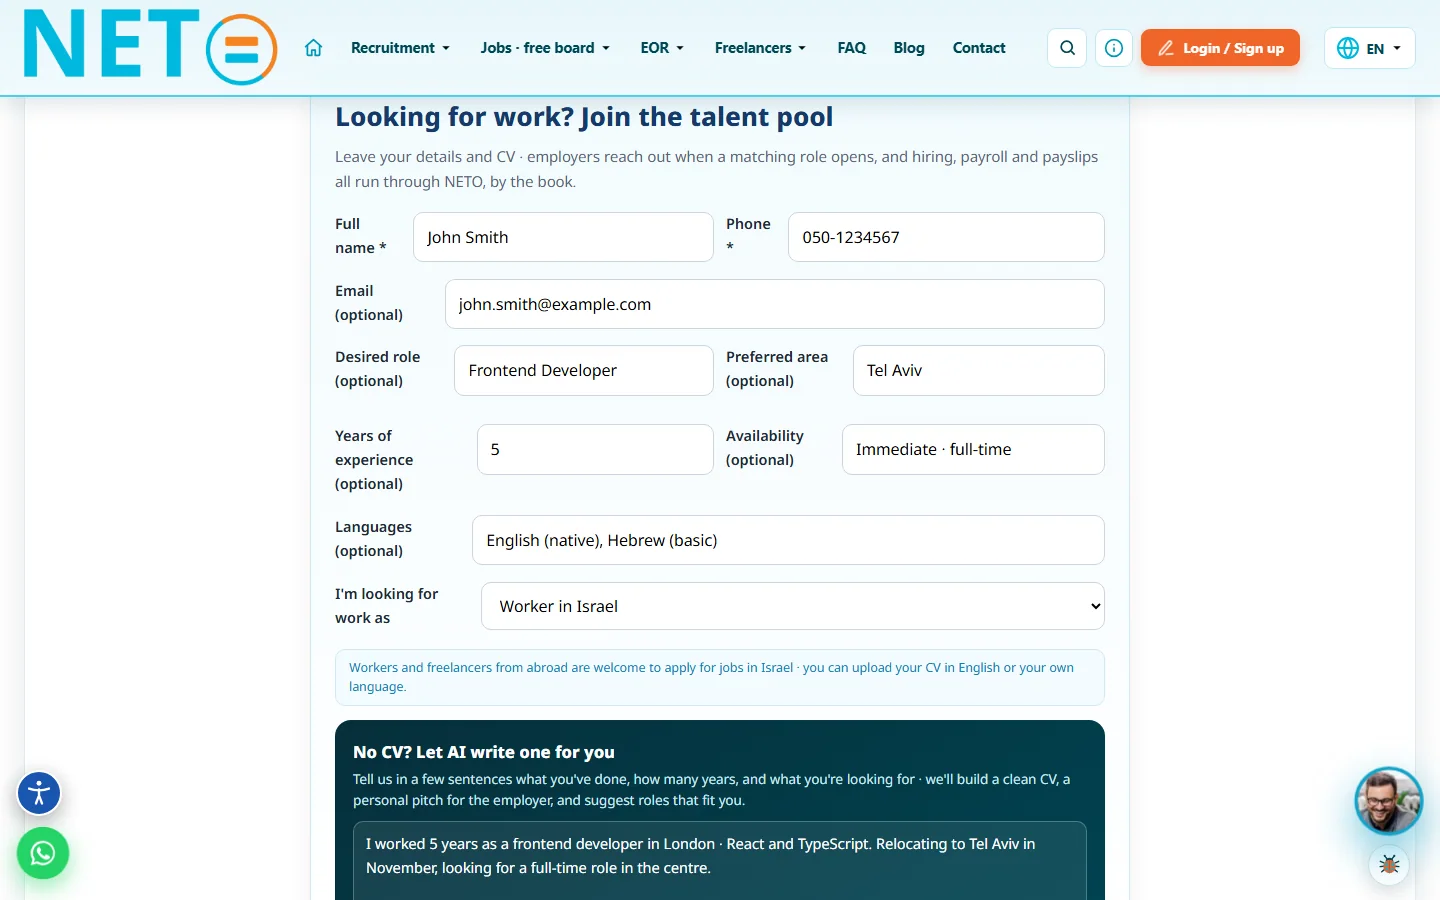Open the EN language selector

(x=1369, y=48)
